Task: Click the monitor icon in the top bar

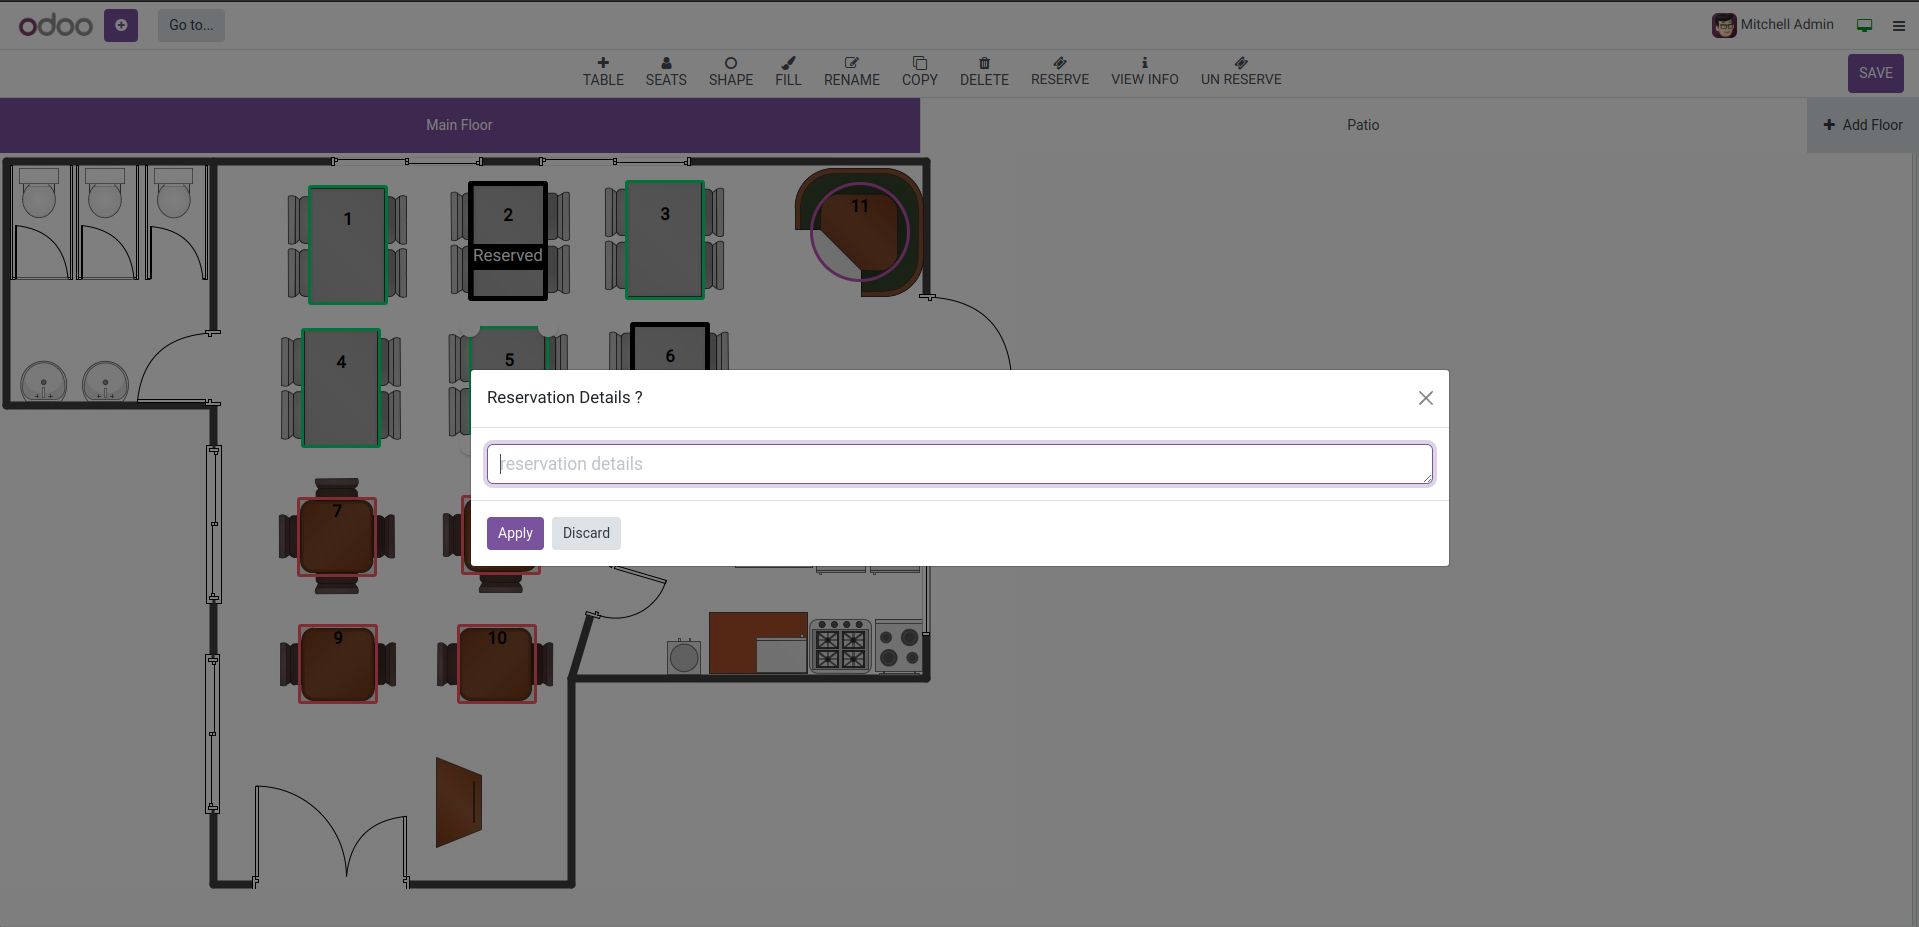Action: 1864,26
